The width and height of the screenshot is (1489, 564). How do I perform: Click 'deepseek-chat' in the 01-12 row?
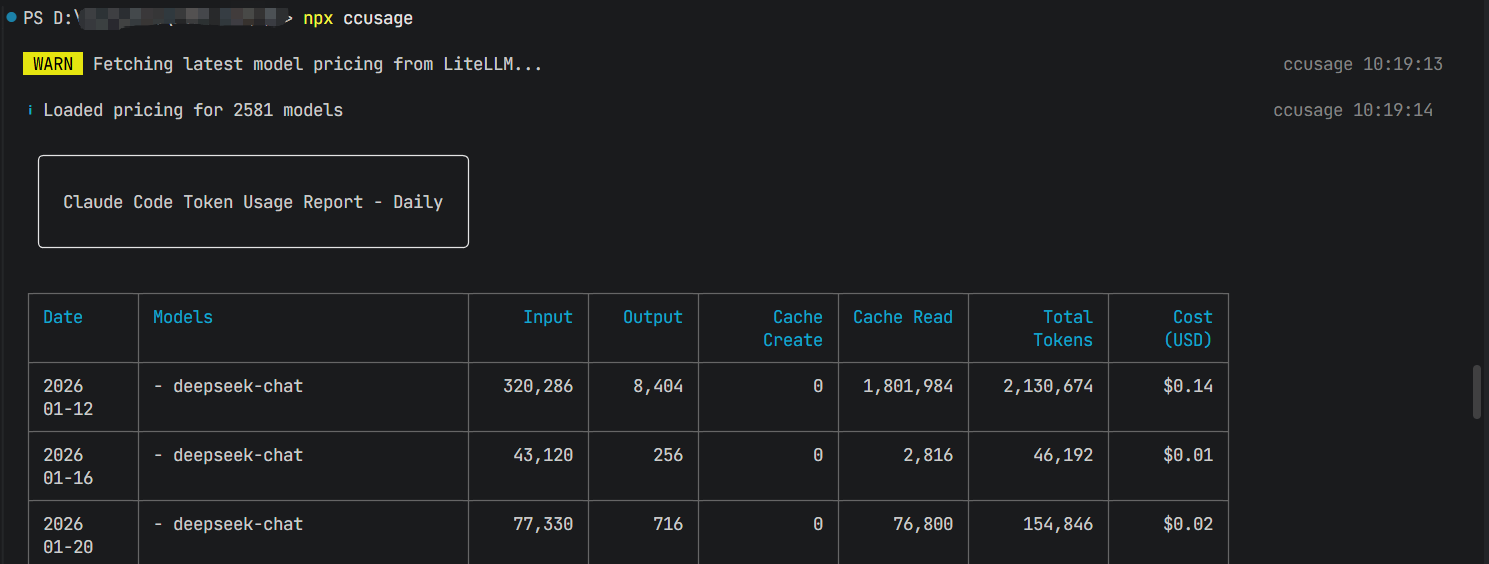(x=238, y=386)
